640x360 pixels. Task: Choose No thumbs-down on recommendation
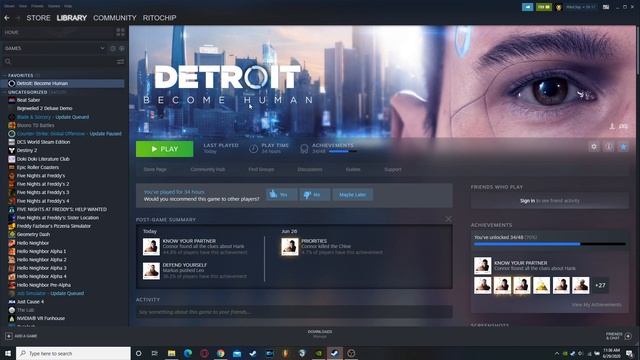[x=314, y=195]
